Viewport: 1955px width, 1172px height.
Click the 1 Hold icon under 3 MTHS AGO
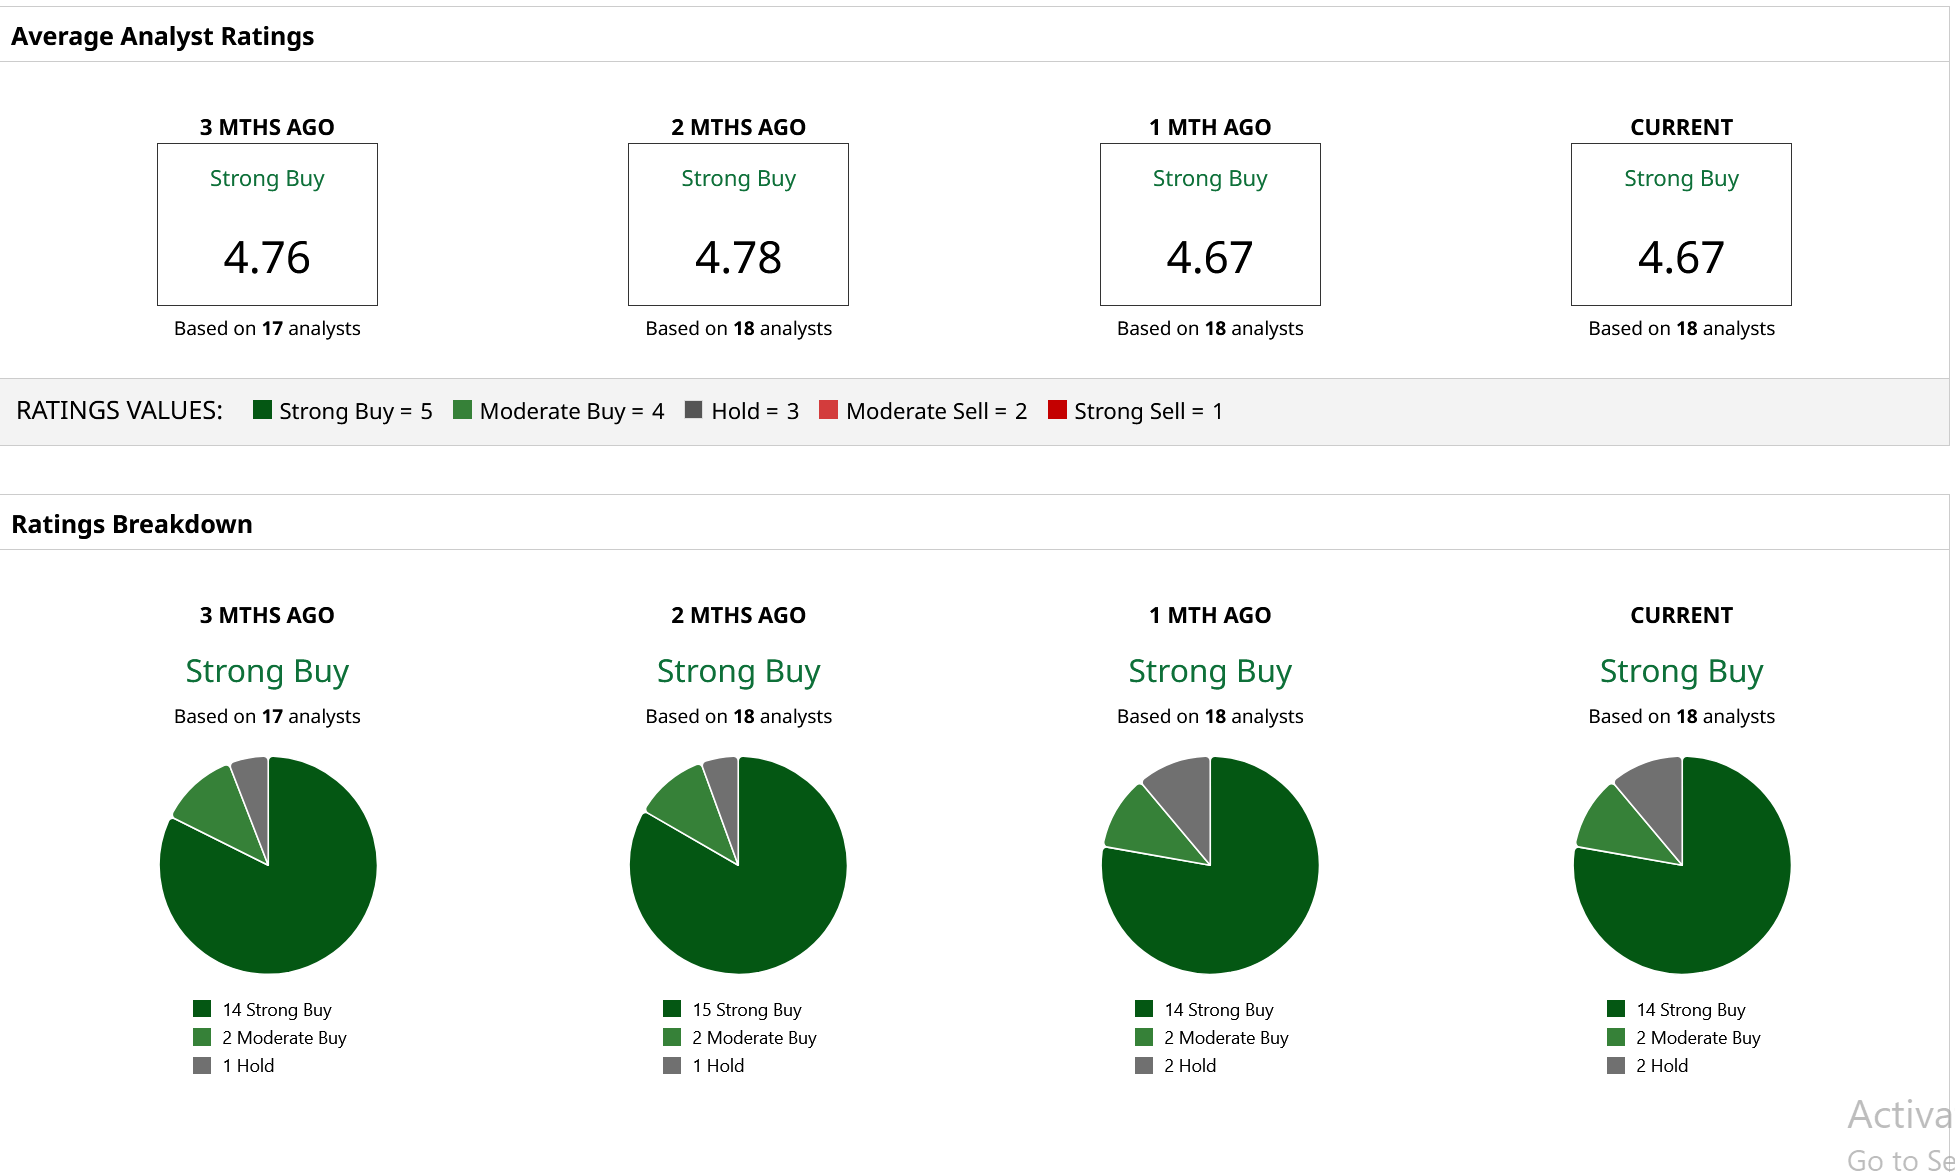click(202, 1065)
